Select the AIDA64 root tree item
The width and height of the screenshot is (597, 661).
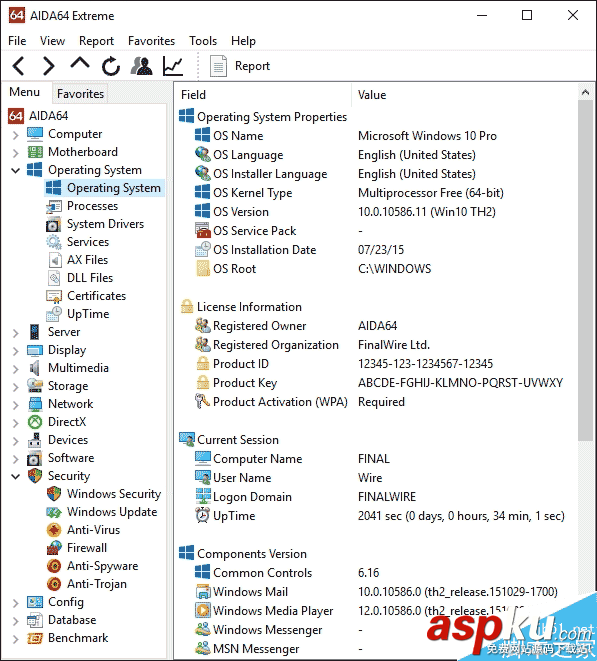38,116
